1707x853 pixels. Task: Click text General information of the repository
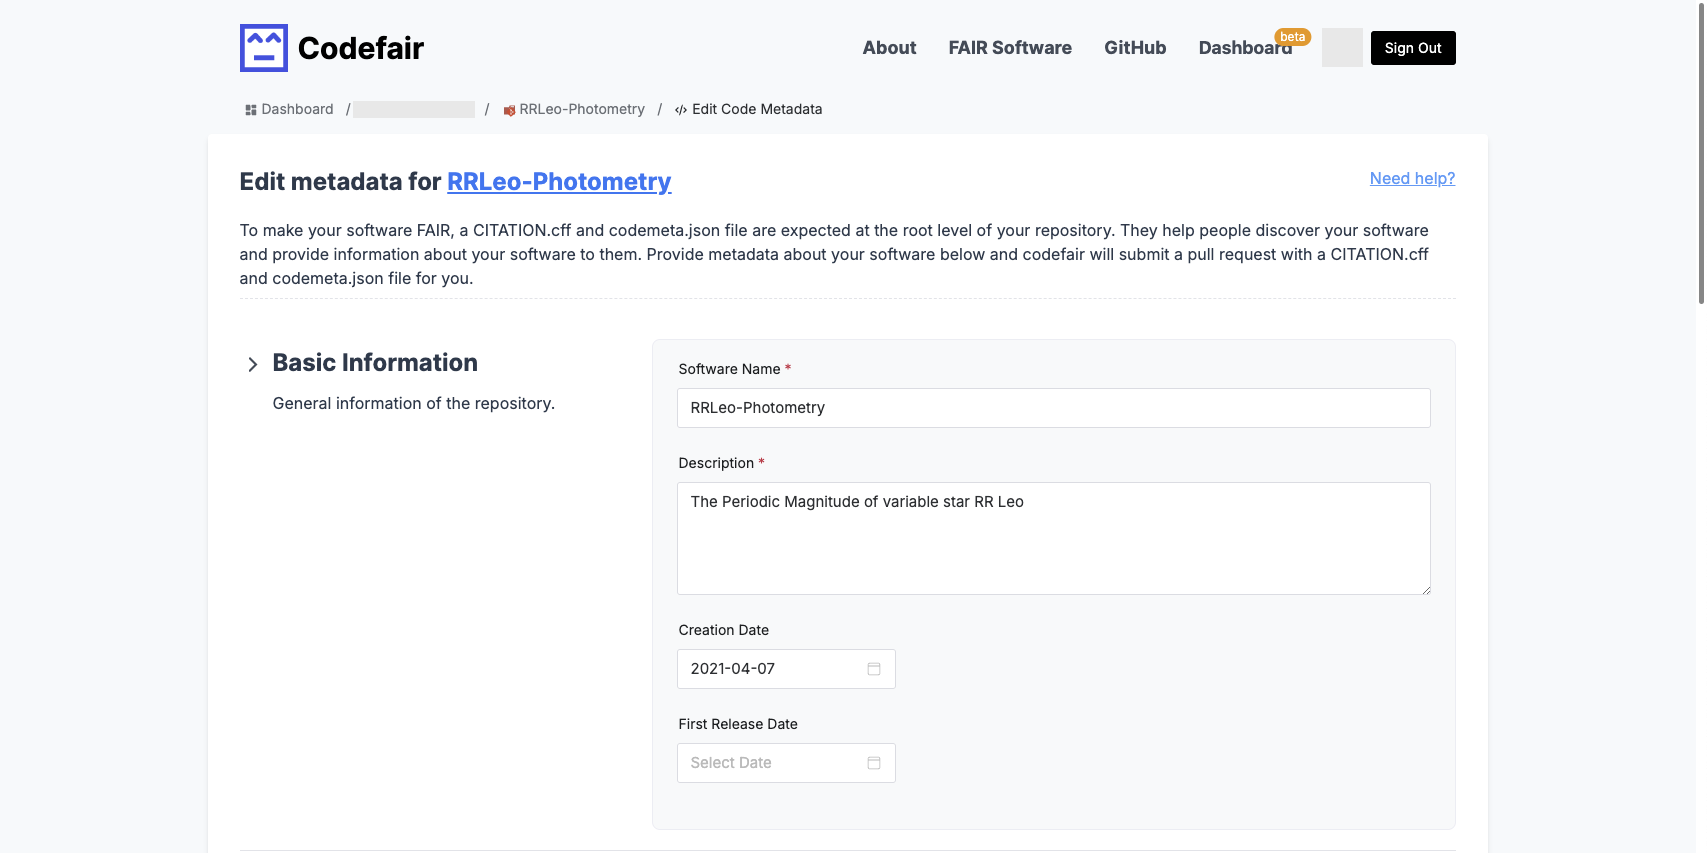coord(414,403)
